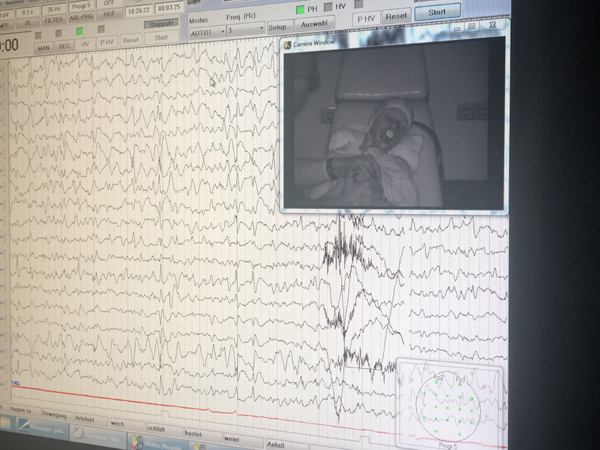Select the 00:03:25 elapsed time field
600x450 pixels.
[x=168, y=8]
